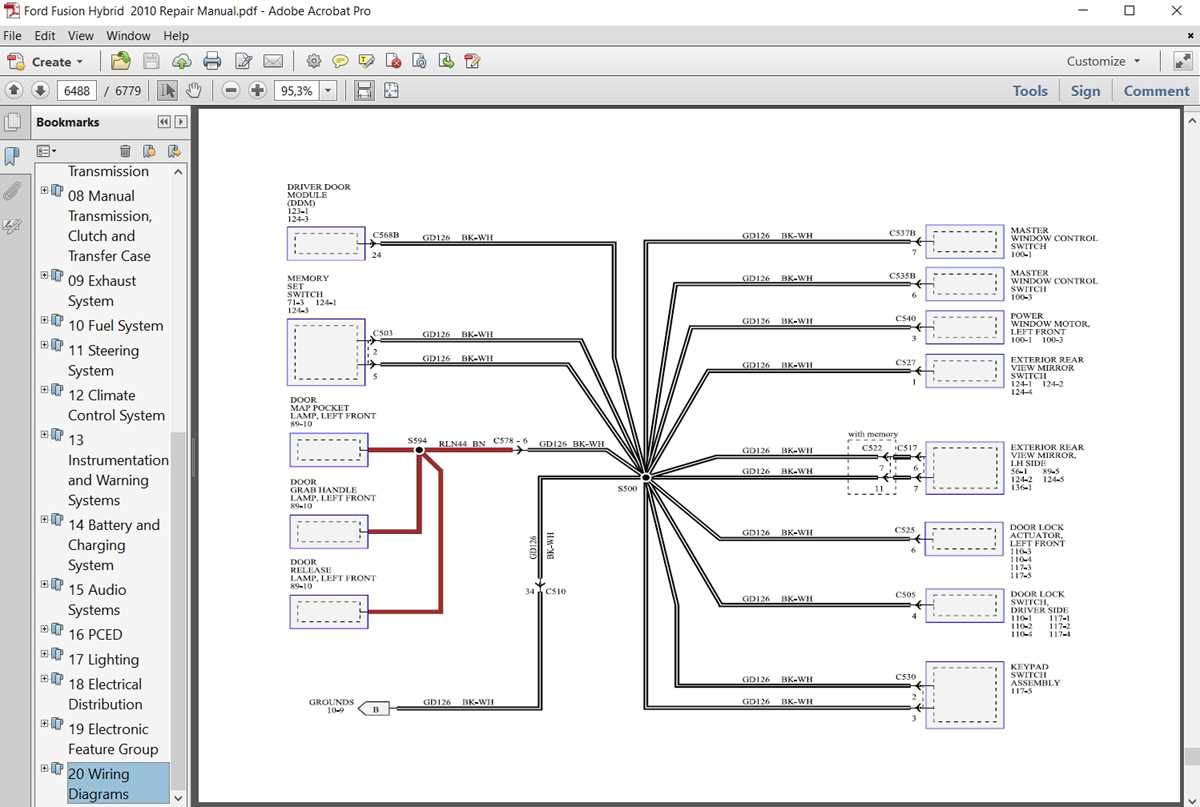Expand the 12 Climate Control System bookmark
The height and width of the screenshot is (807, 1200).
click(44, 390)
